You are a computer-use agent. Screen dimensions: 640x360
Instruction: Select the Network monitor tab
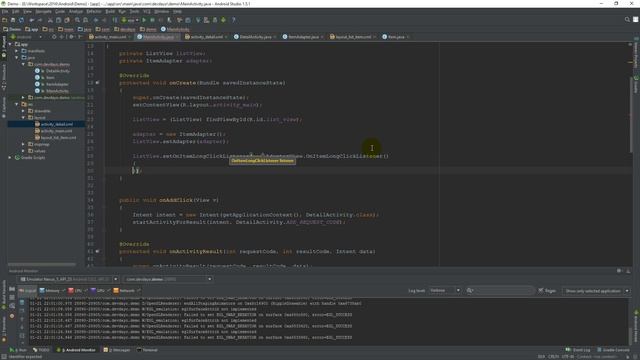127,291
